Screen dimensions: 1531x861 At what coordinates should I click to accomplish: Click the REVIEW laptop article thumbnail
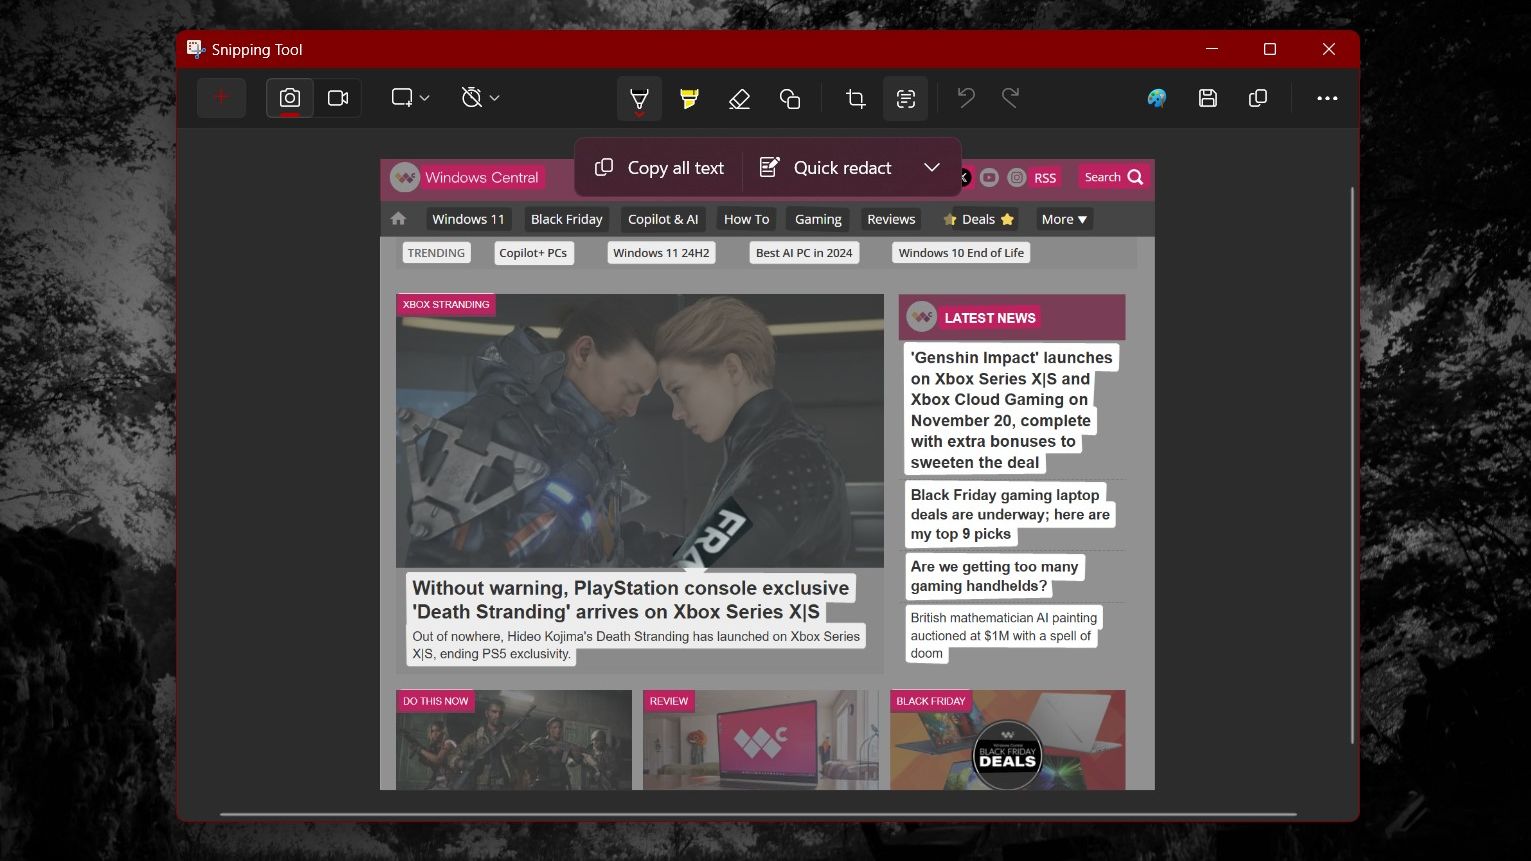click(x=760, y=740)
